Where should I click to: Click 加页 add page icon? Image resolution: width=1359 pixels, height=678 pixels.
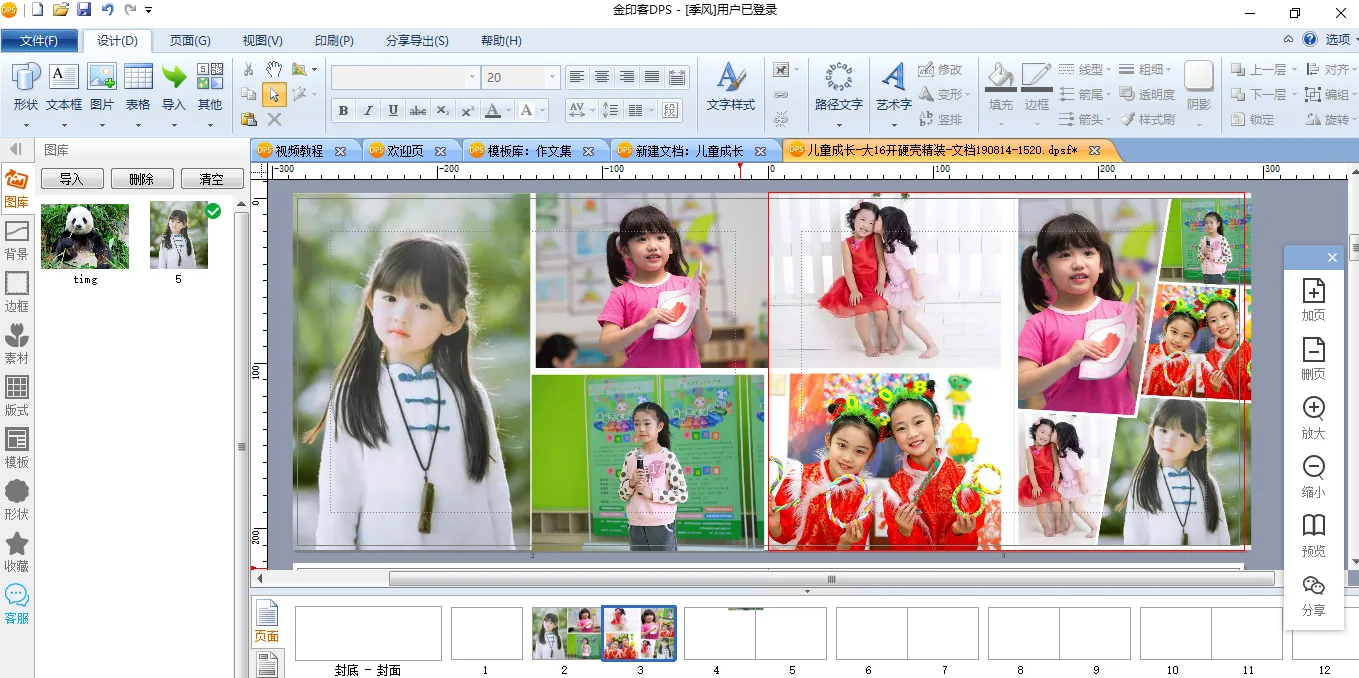pyautogui.click(x=1313, y=299)
